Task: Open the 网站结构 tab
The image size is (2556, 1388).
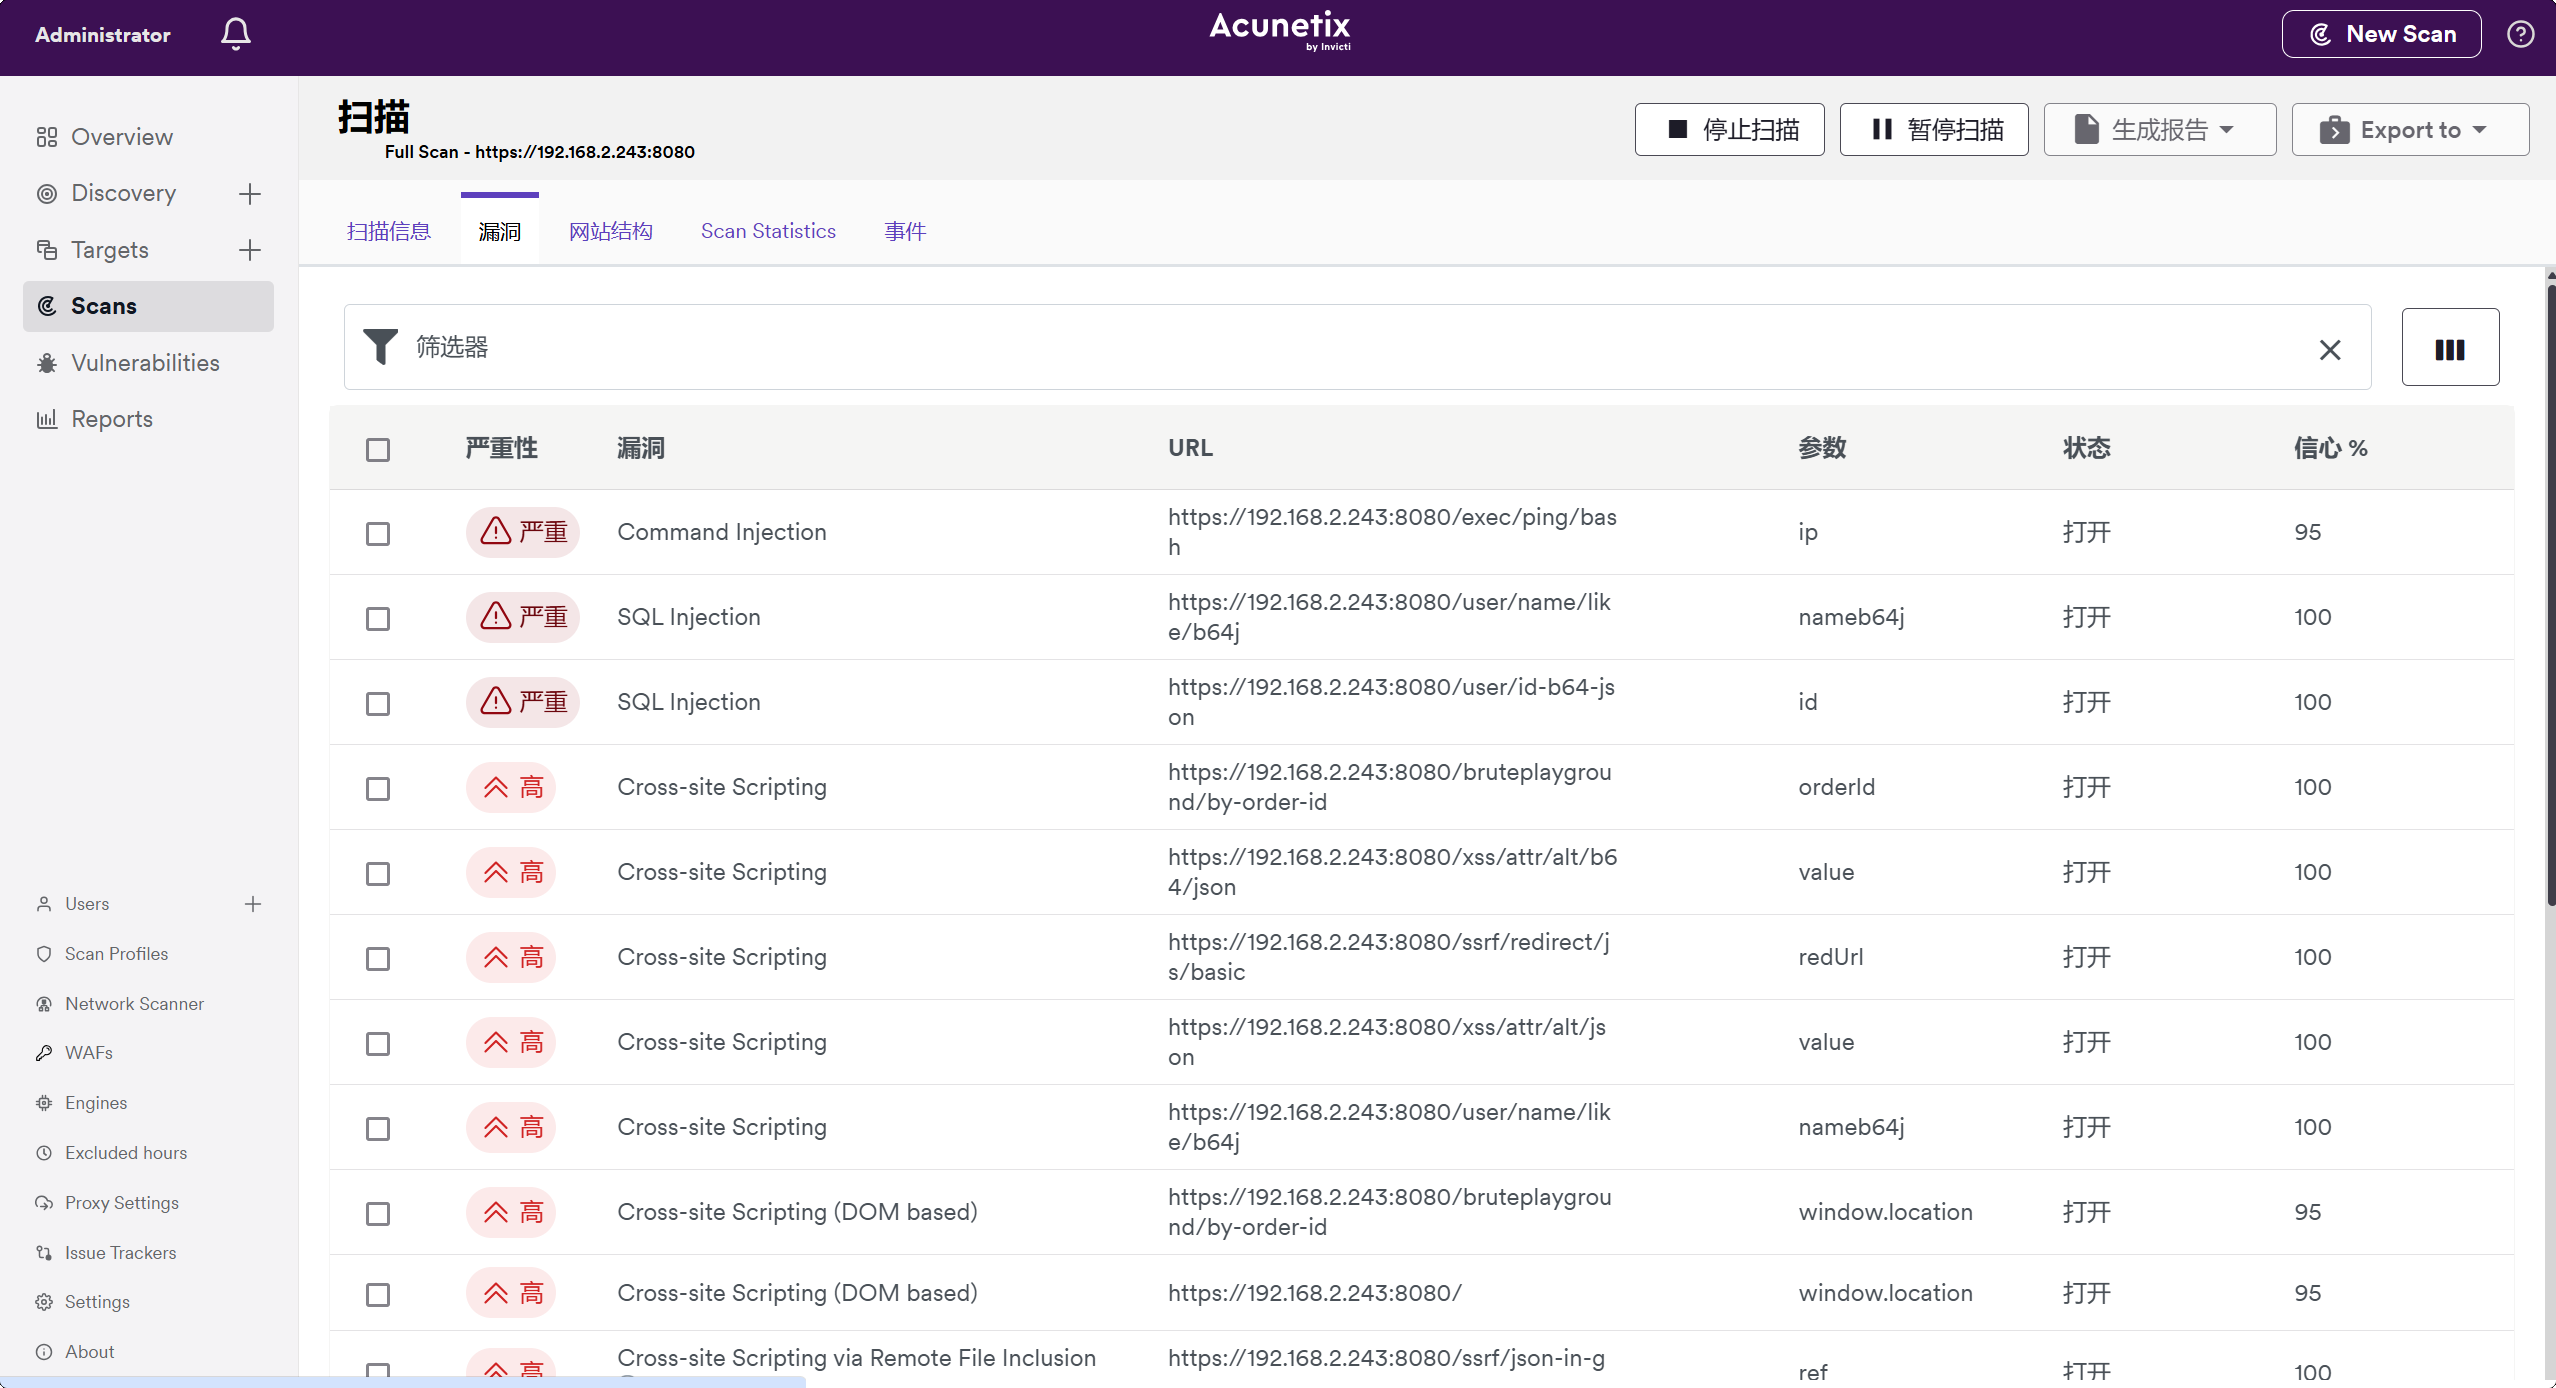Action: tap(610, 231)
